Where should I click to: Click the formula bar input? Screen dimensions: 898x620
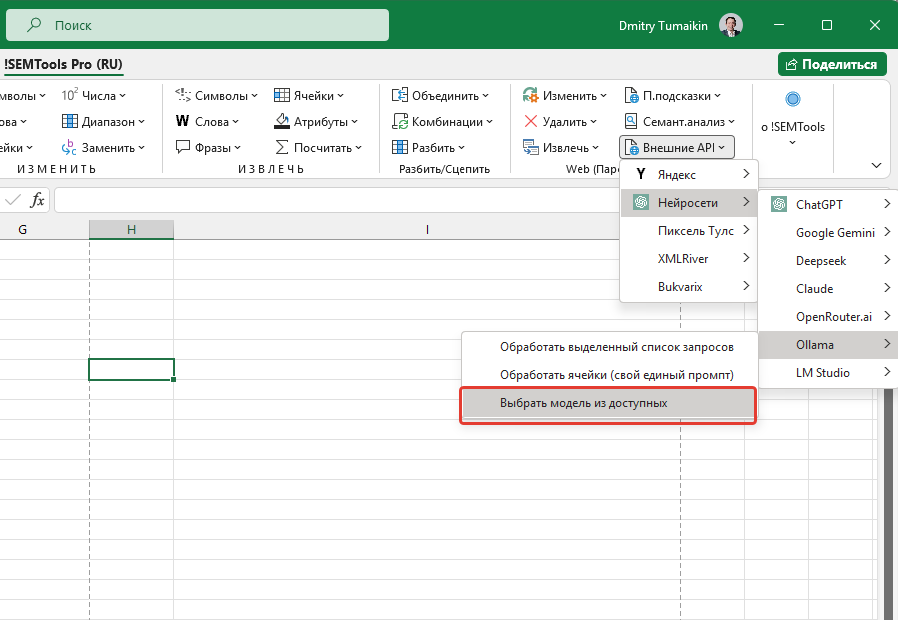click(338, 200)
